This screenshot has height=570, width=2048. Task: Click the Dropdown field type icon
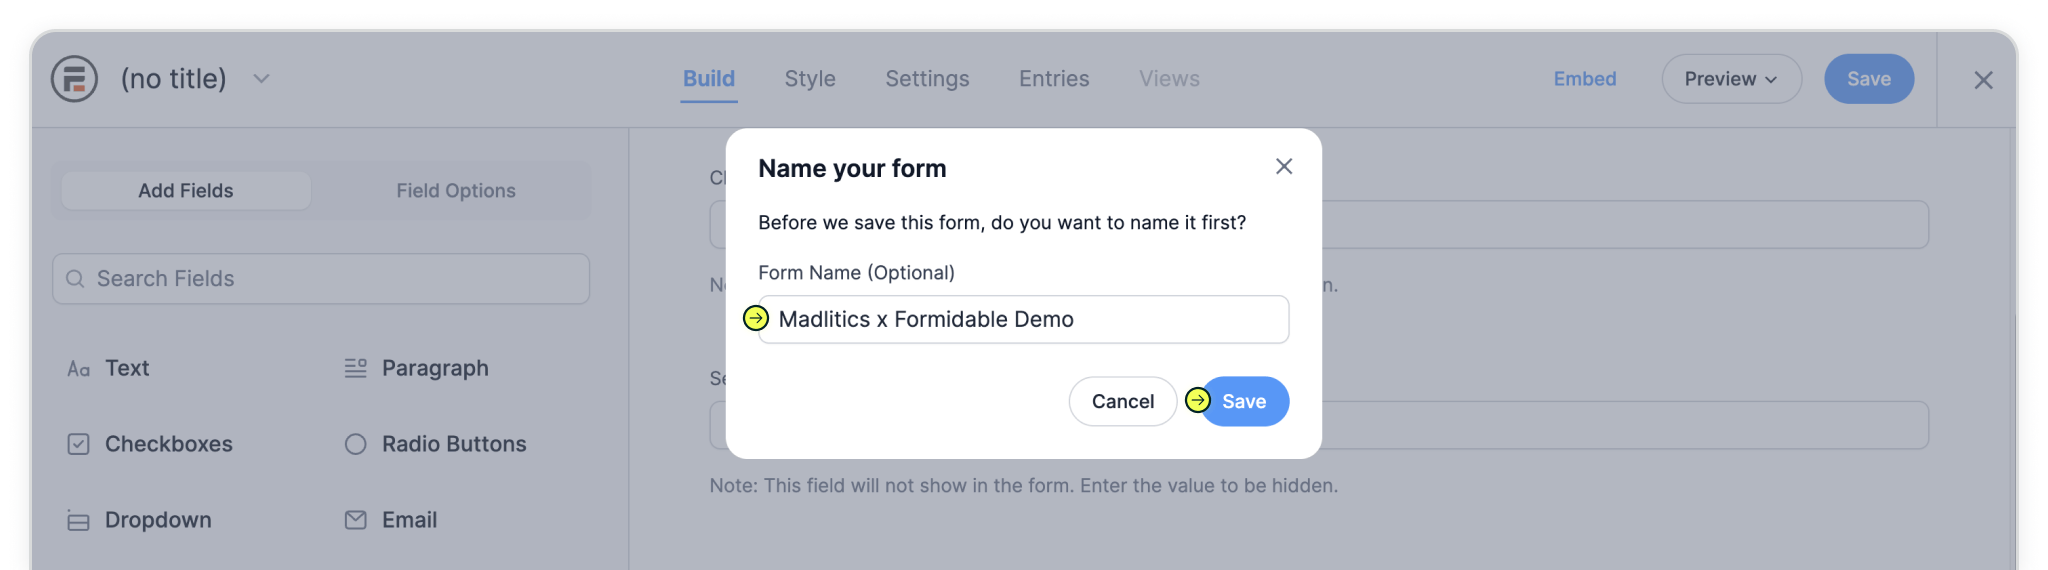click(78, 521)
